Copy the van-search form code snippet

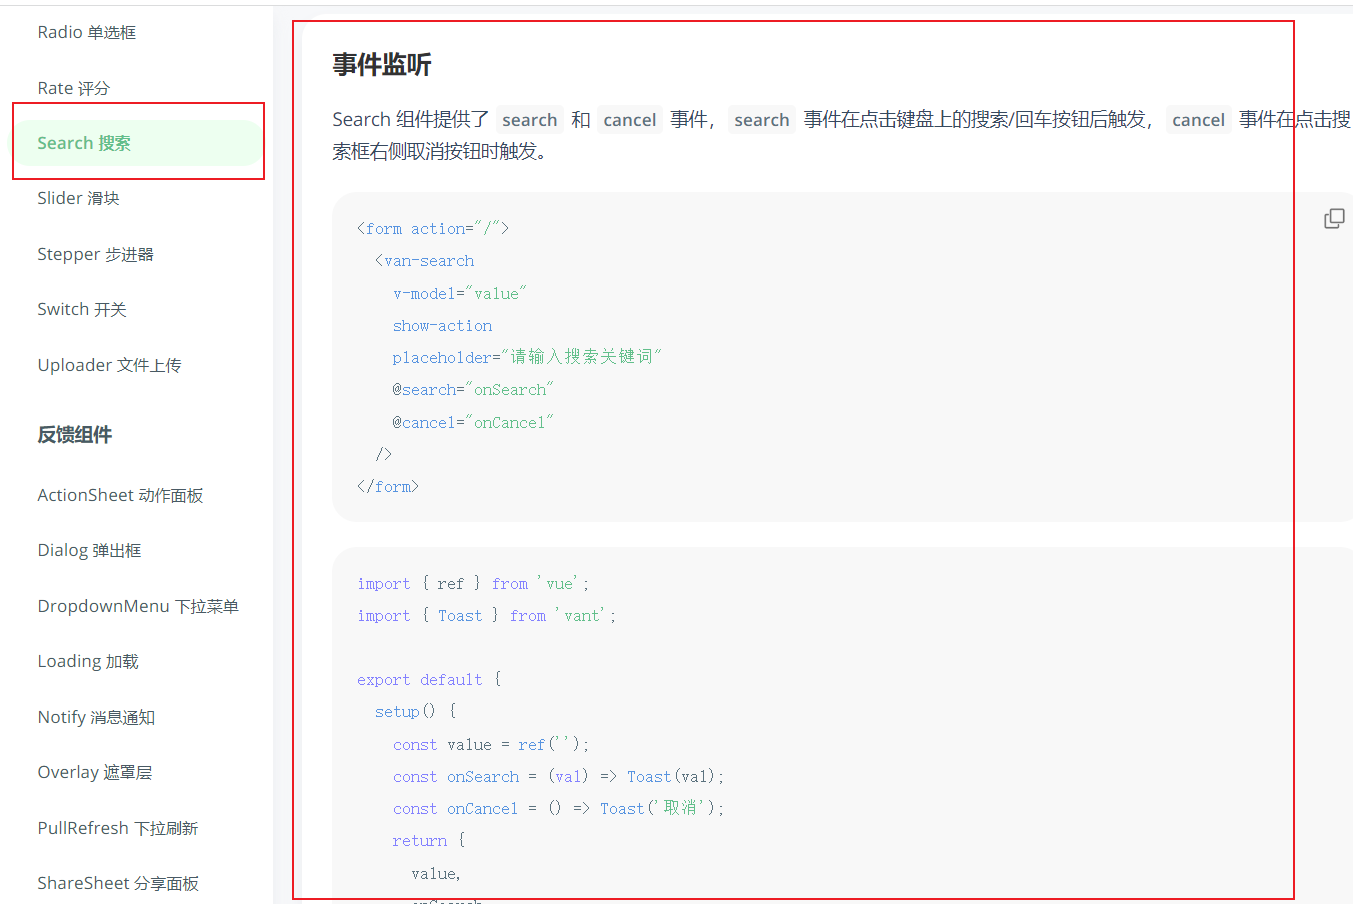pos(1334,219)
